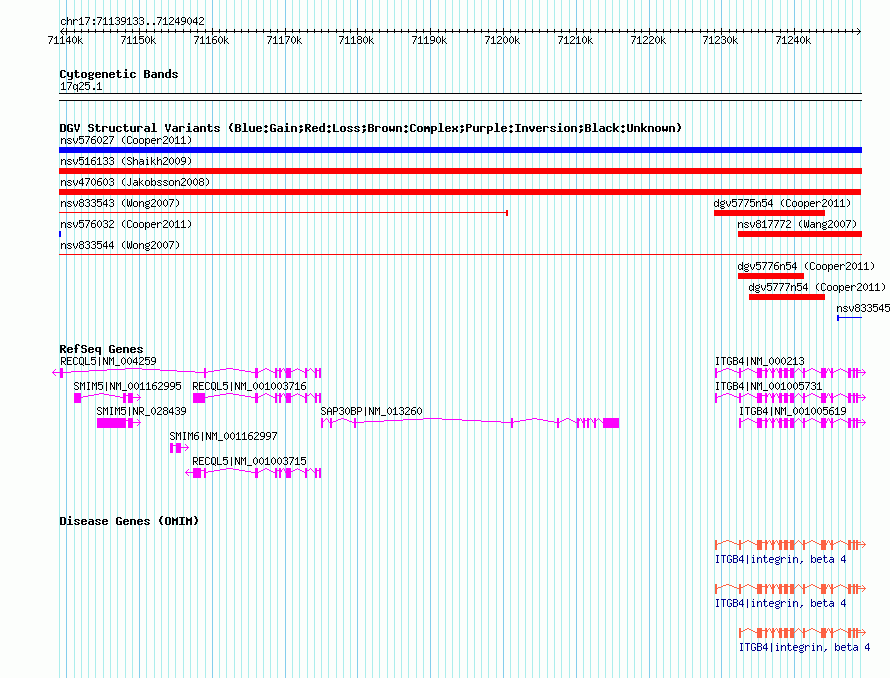Select the dgv5775n54 red loss bar

point(769,213)
